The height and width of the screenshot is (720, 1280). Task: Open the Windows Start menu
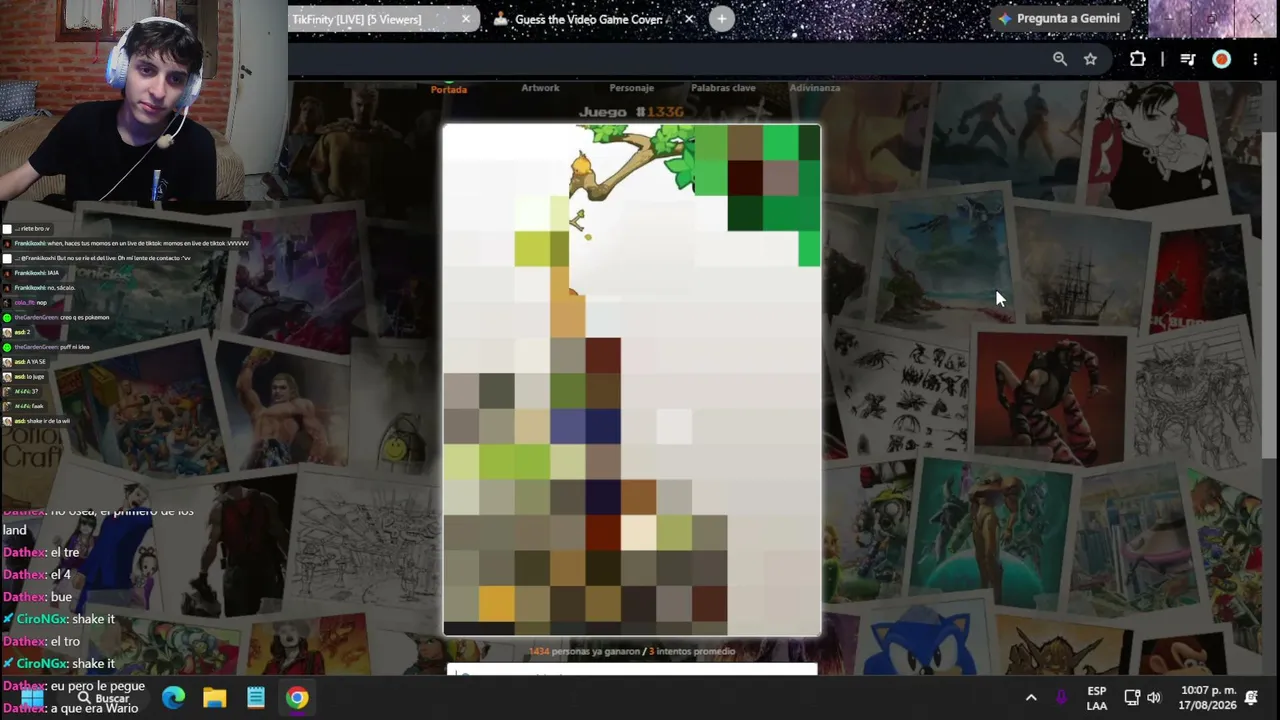click(32, 698)
